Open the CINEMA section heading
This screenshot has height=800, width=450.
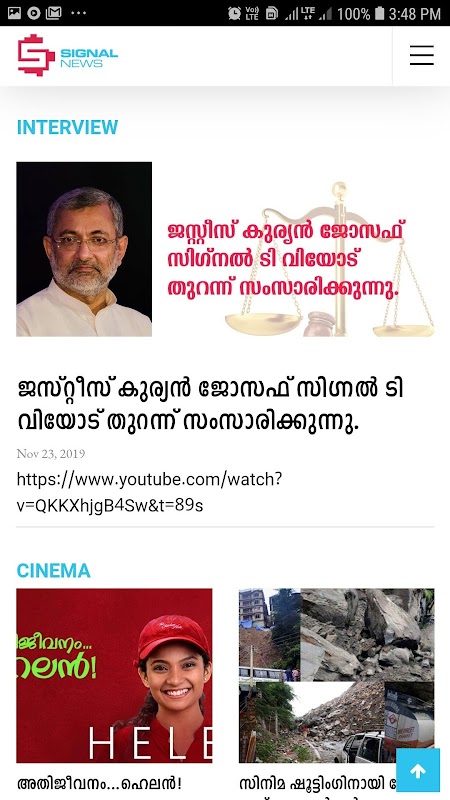[x=54, y=570]
